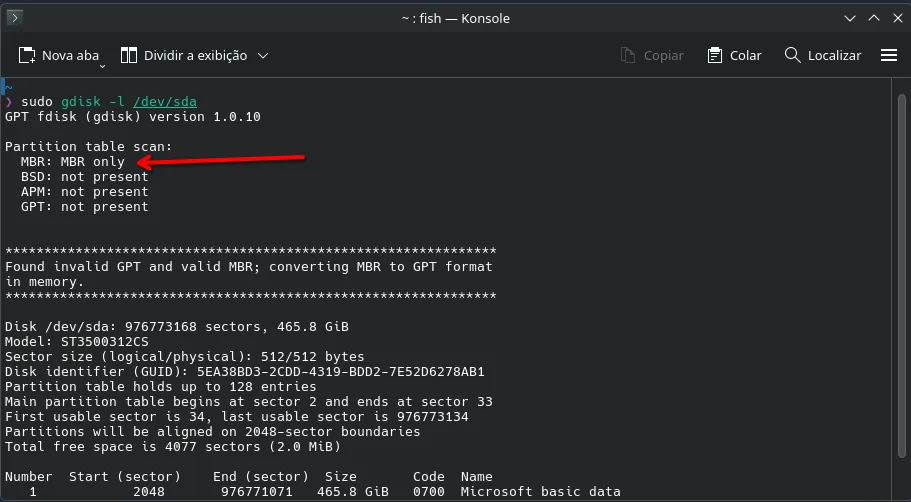Click the 'Partition table holds up to 128 entries' line
Viewport: 911px width, 502px height.
coord(160,387)
